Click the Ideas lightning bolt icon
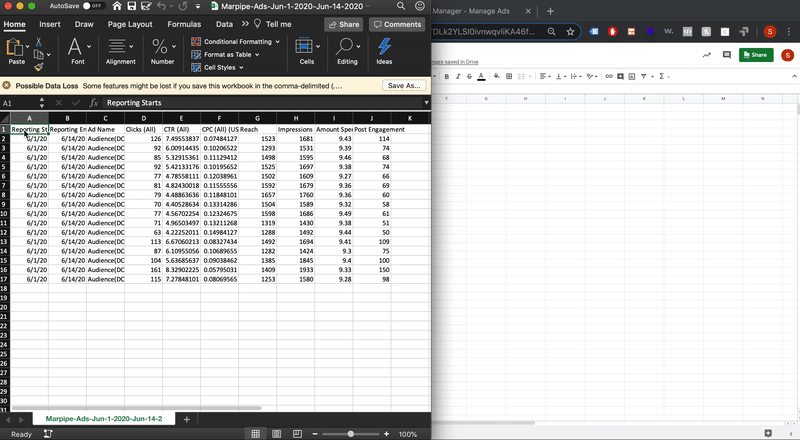 tap(384, 47)
